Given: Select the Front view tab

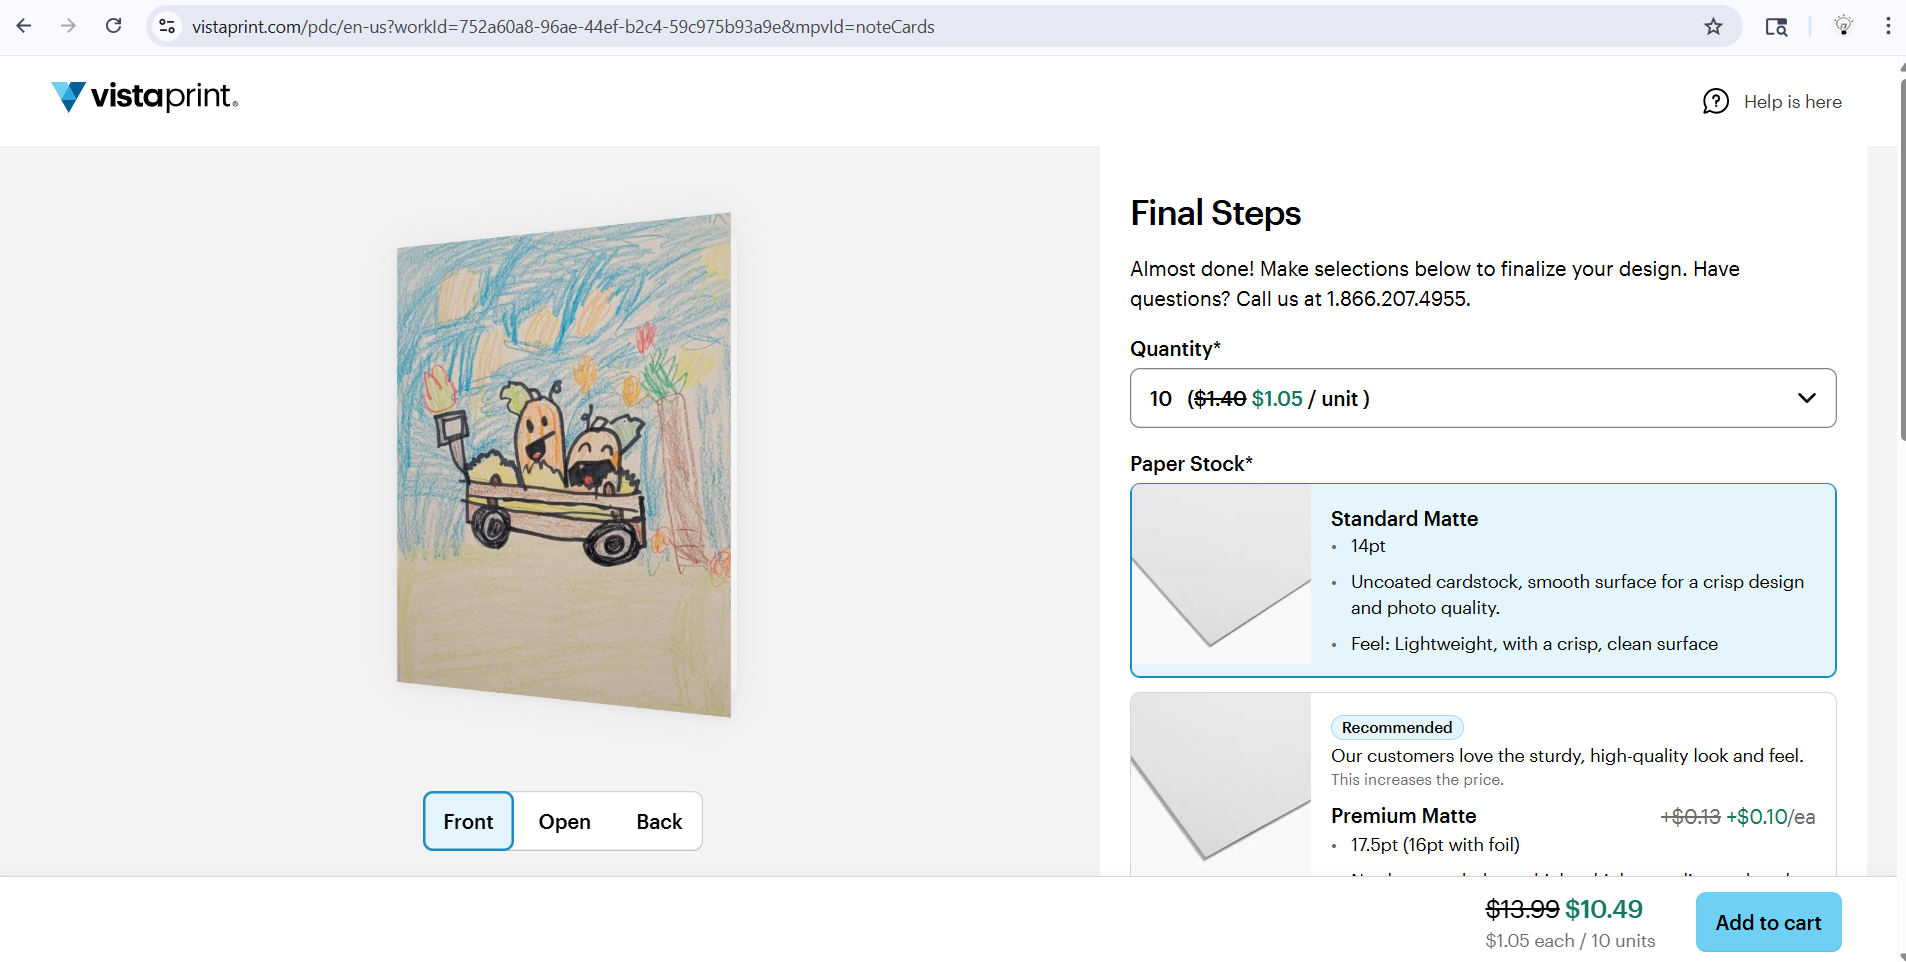Looking at the screenshot, I should click(467, 821).
